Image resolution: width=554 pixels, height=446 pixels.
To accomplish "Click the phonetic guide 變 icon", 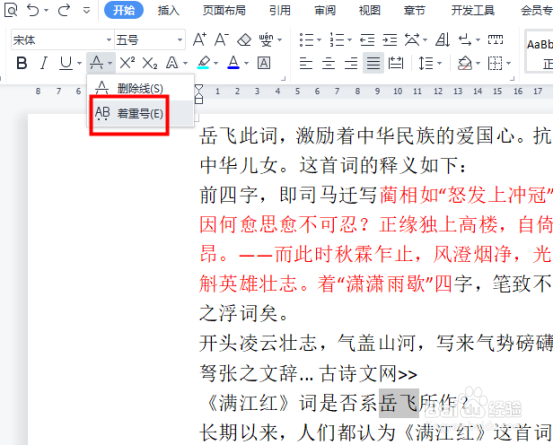I will click(x=266, y=40).
